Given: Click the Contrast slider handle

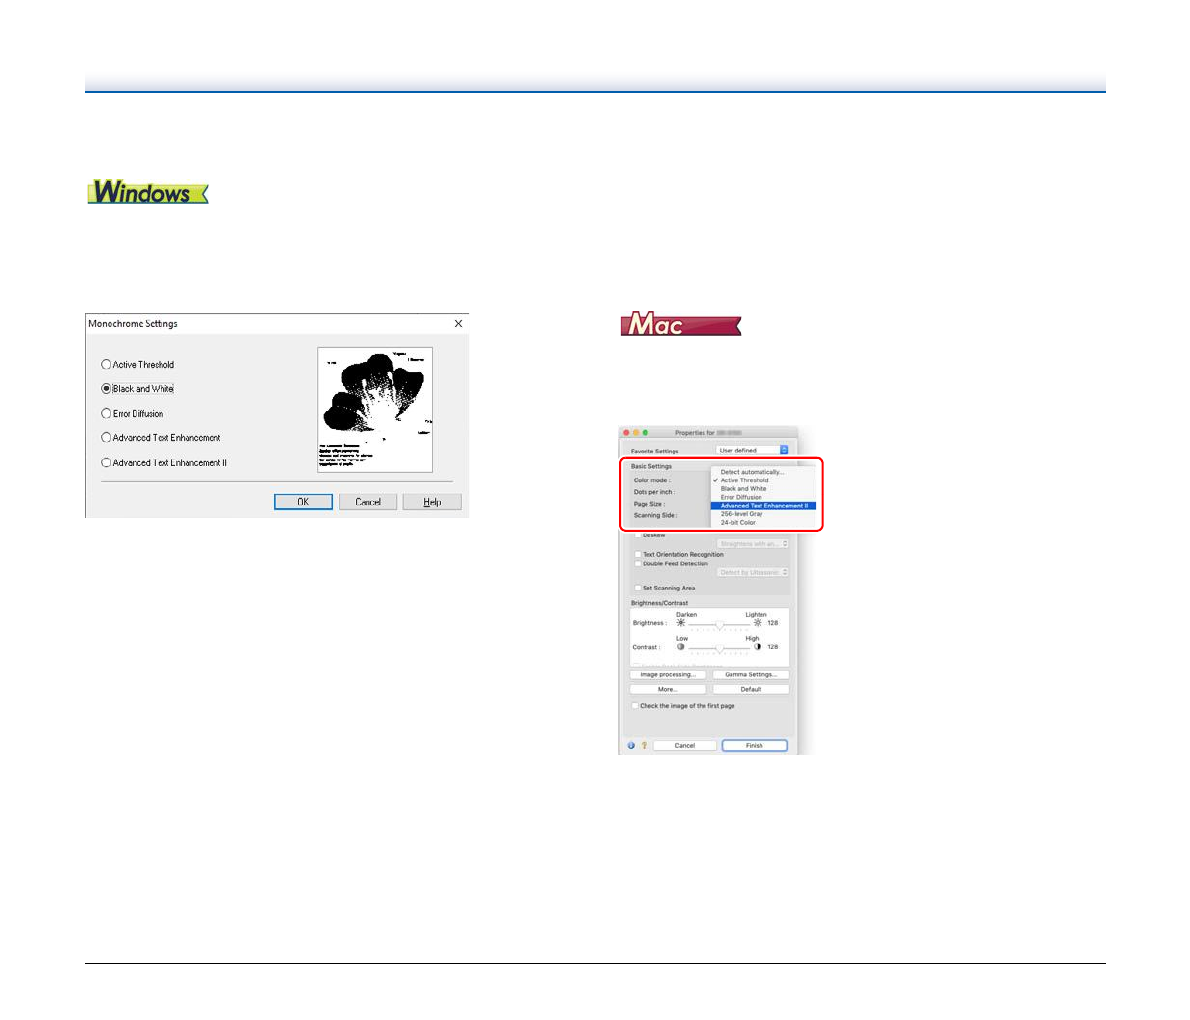Looking at the screenshot, I should click(x=719, y=648).
